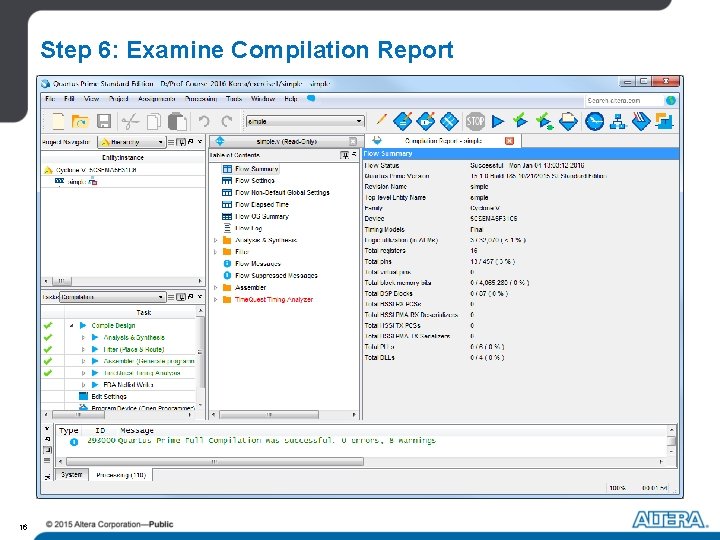Open the Assignments menu
This screenshot has height=540, width=720.
tap(157, 99)
